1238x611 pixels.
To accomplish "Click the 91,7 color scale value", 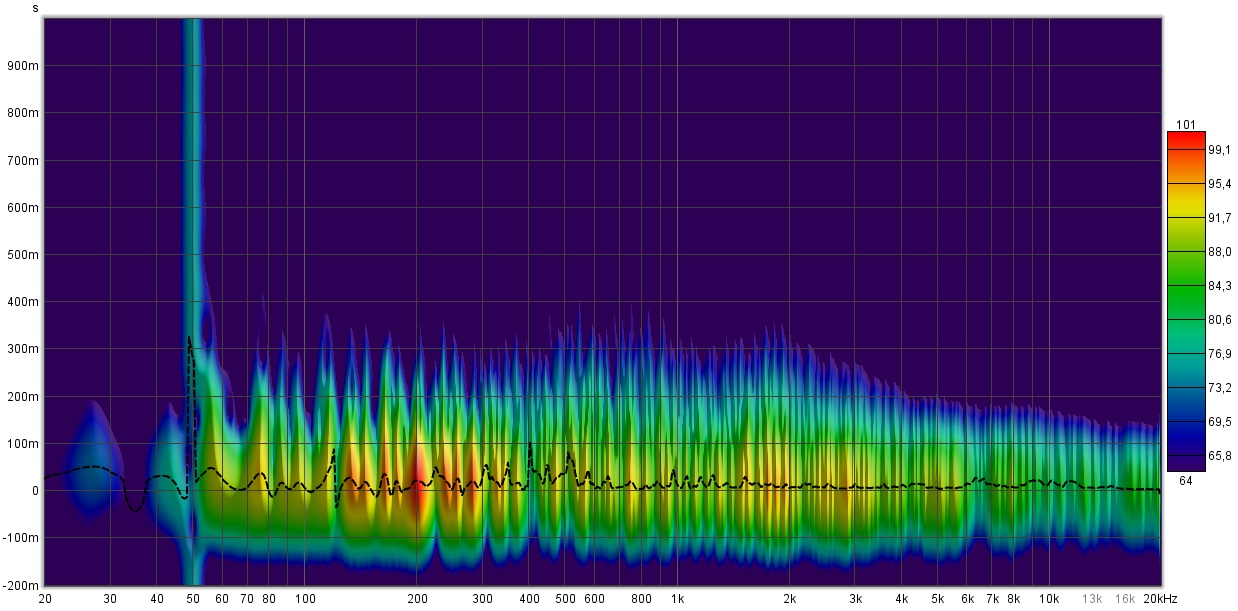I will [x=1219, y=217].
